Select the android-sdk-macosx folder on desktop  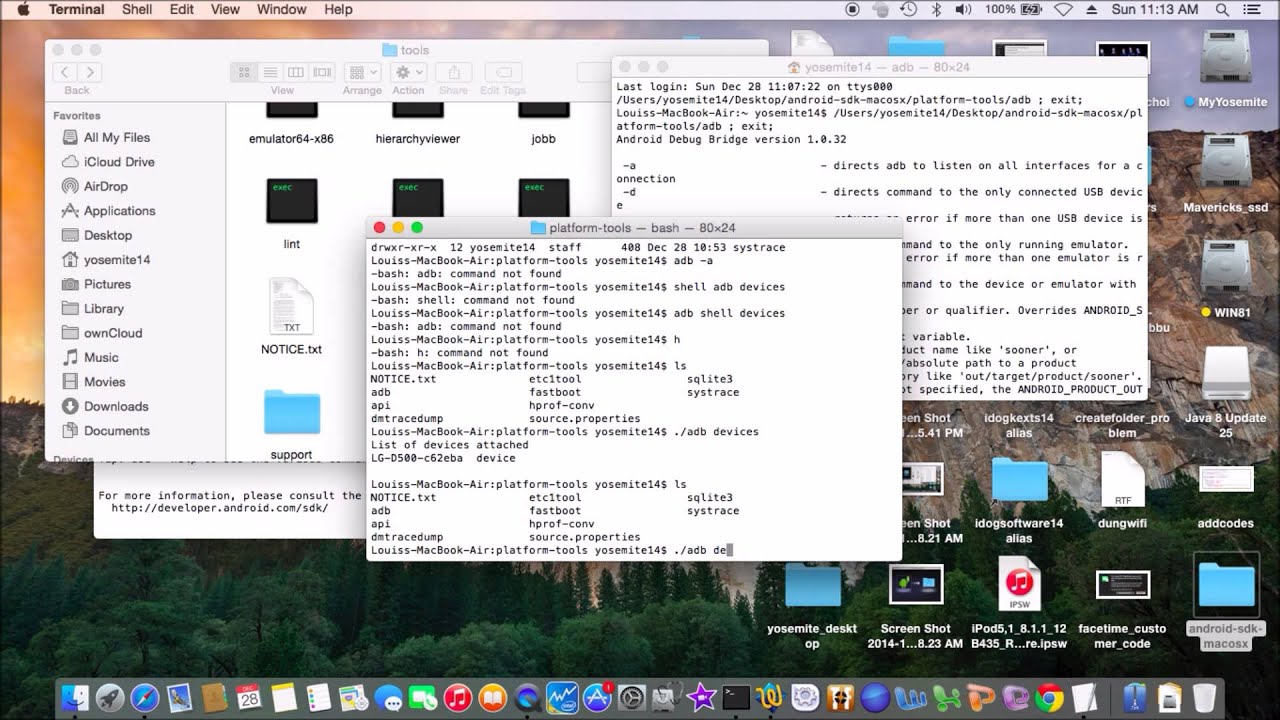[x=1225, y=585]
